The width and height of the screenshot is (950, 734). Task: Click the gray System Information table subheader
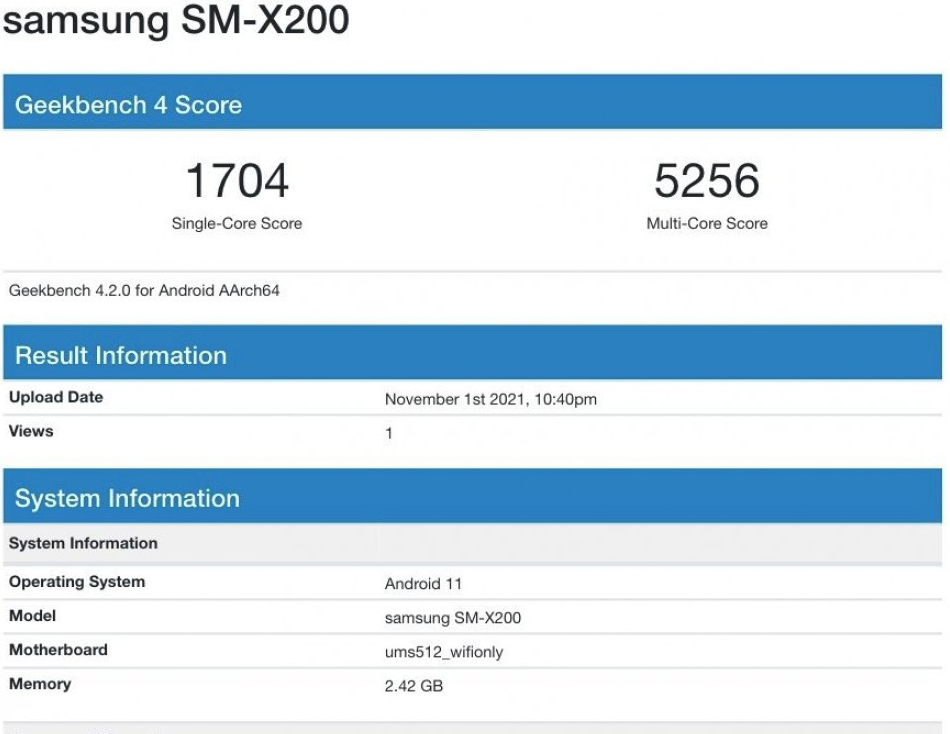(x=83, y=543)
